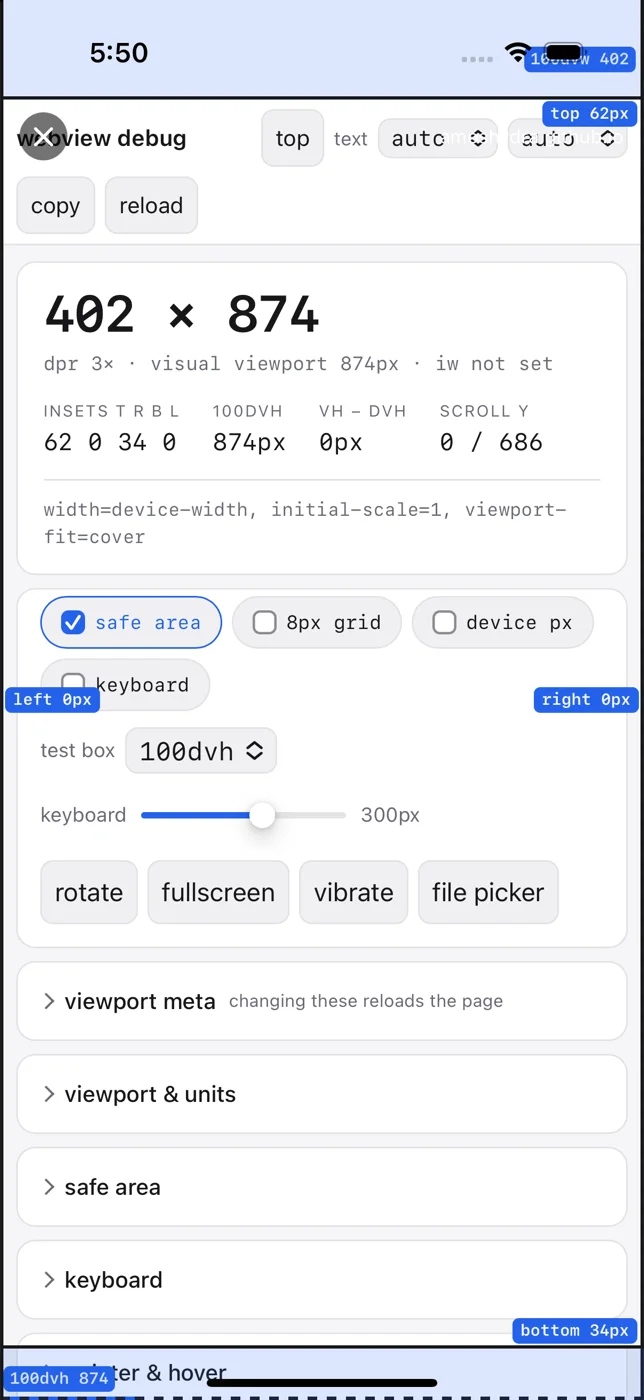Expand the viewport meta section
This screenshot has height=1400, width=644.
(322, 1001)
